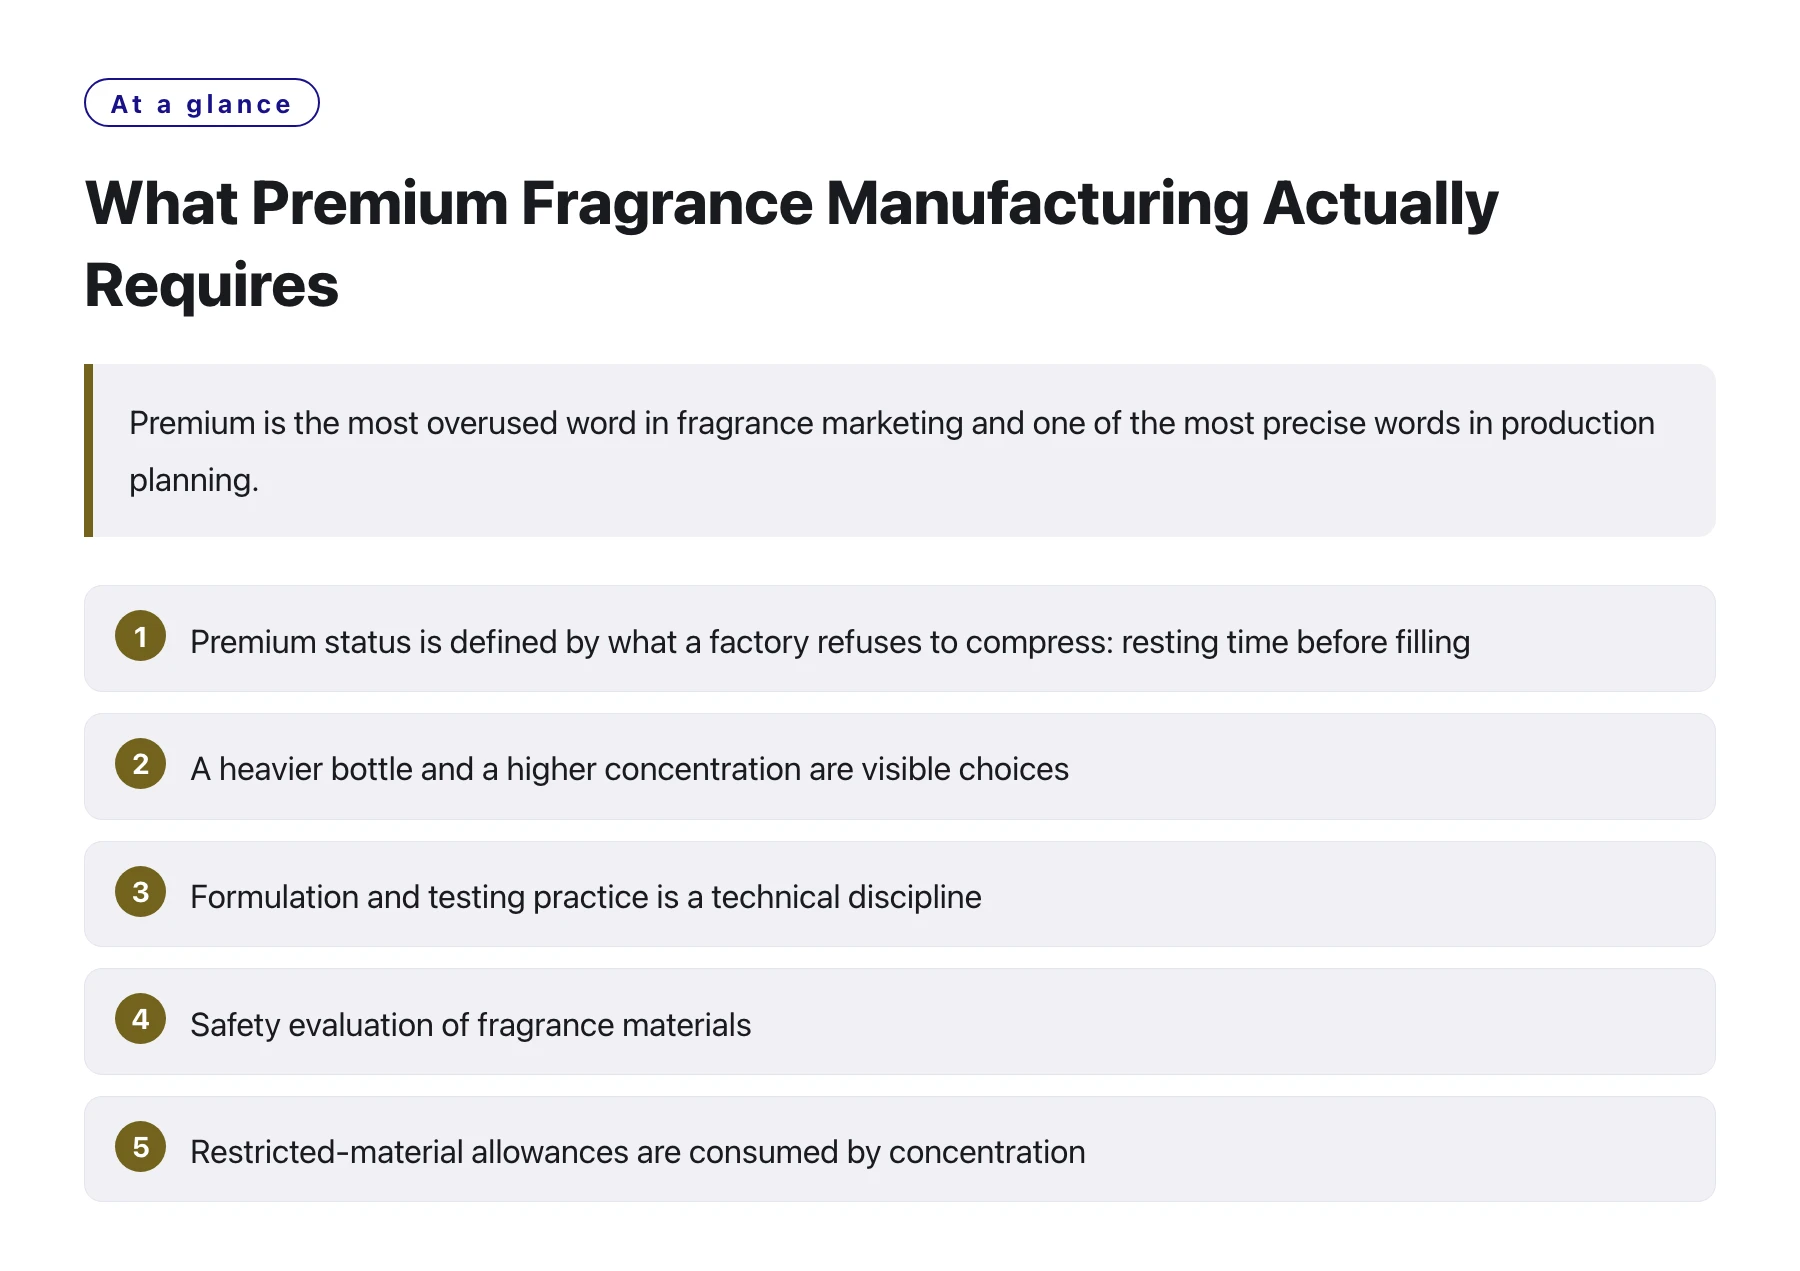Click the "At a glance" pill label
1800x1271 pixels.
(202, 103)
